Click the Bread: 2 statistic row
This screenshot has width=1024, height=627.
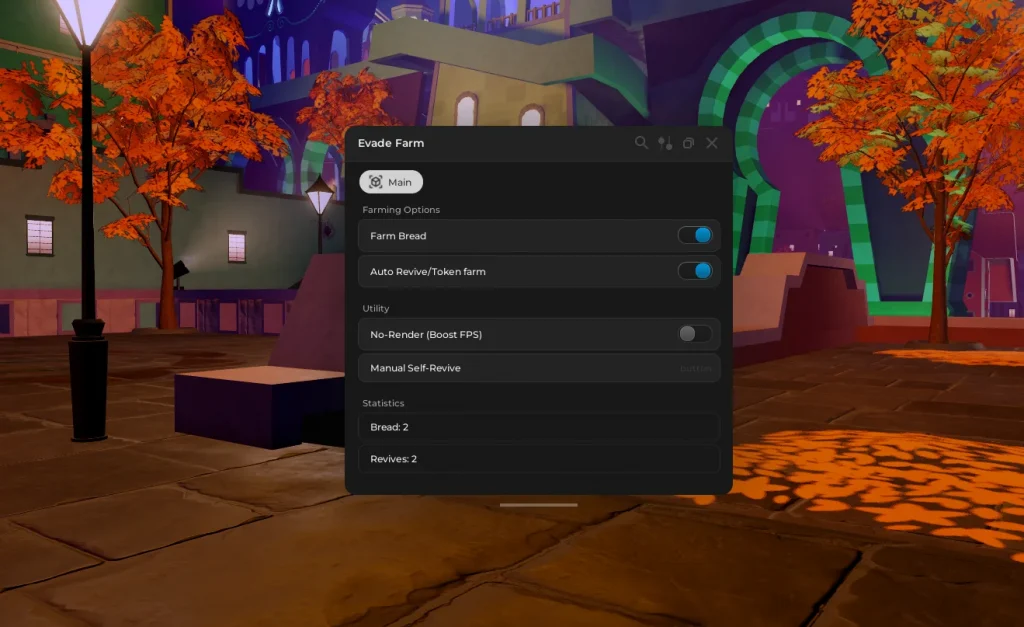538,427
